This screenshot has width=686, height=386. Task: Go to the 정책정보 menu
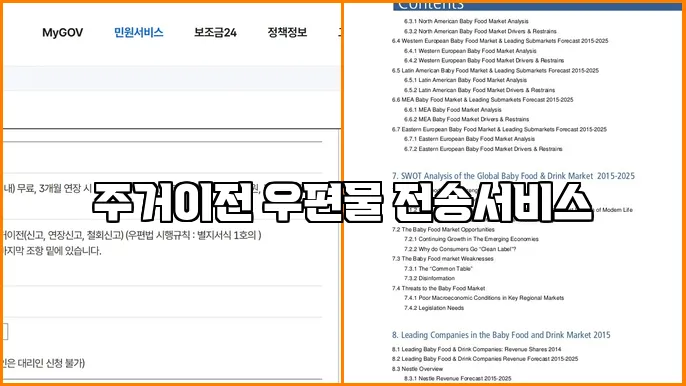click(287, 32)
